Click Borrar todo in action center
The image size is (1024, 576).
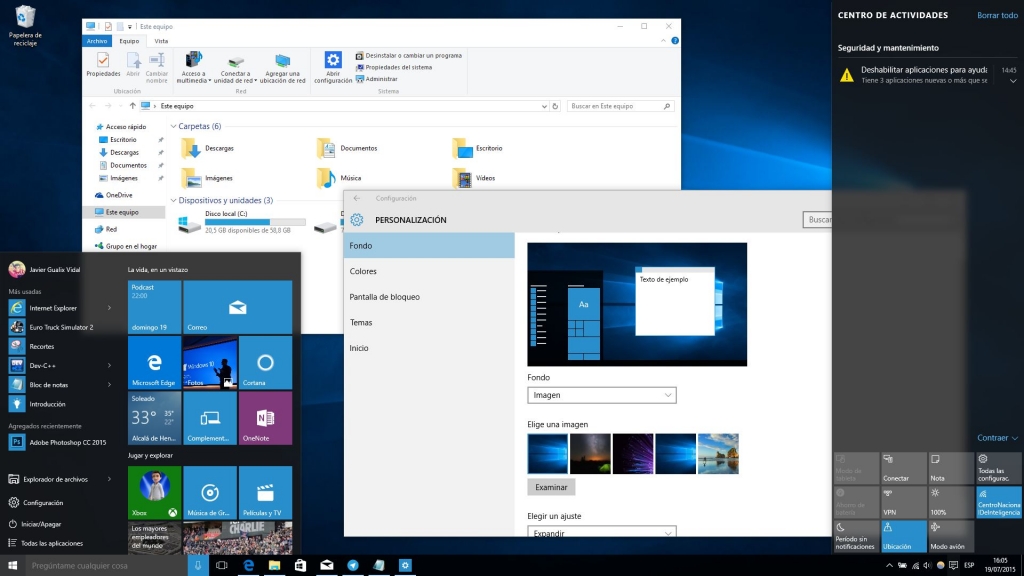pos(996,15)
